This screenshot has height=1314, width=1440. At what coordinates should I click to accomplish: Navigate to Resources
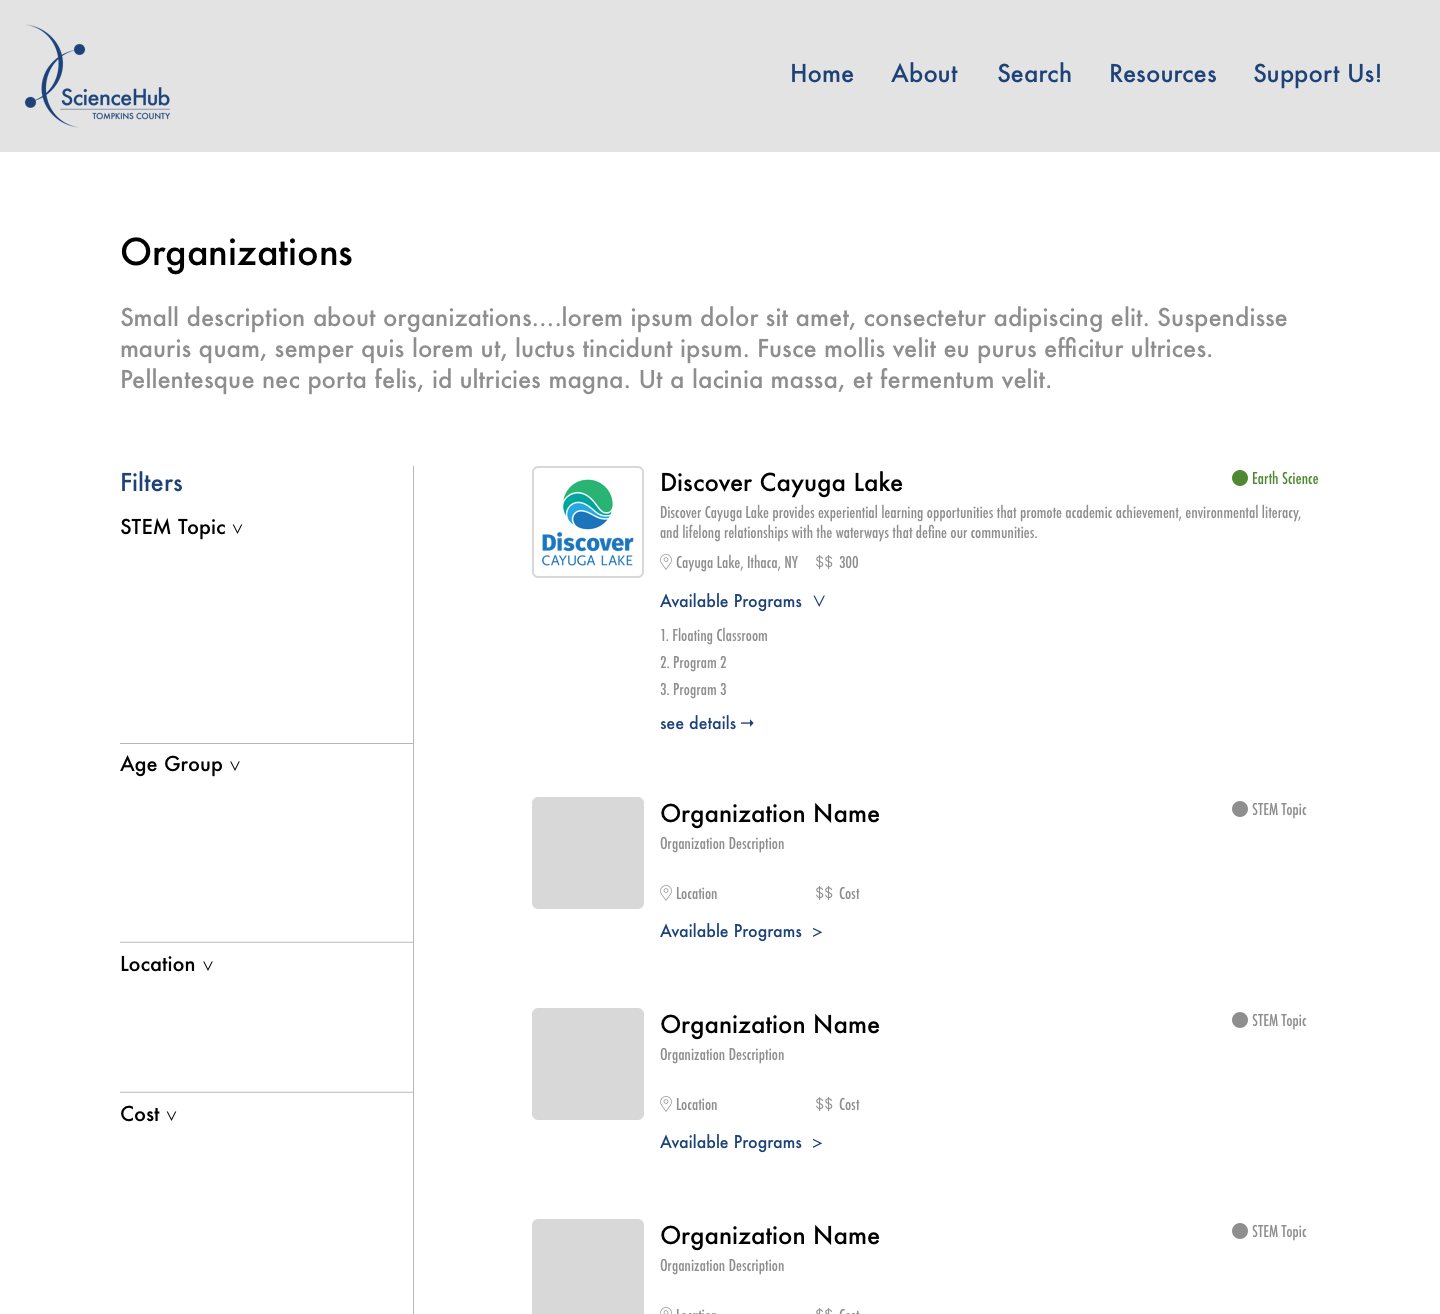(x=1163, y=74)
